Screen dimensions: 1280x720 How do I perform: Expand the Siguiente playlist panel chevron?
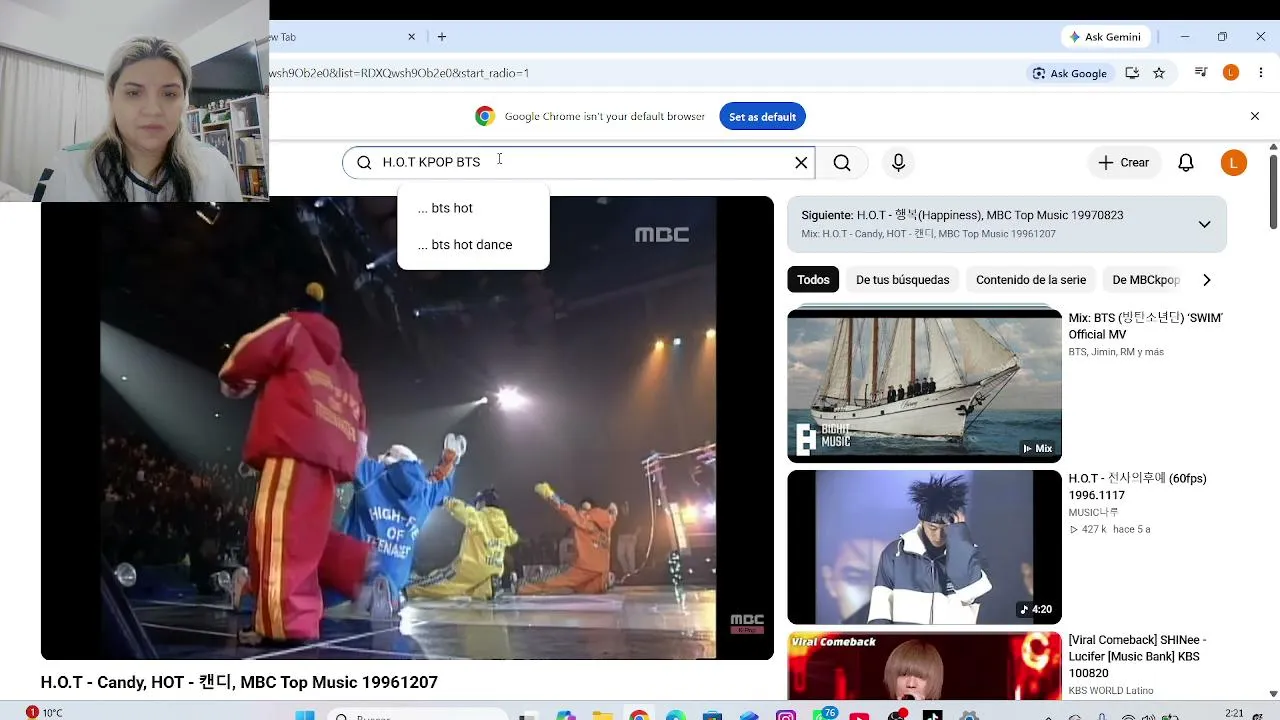pyautogui.click(x=1204, y=224)
